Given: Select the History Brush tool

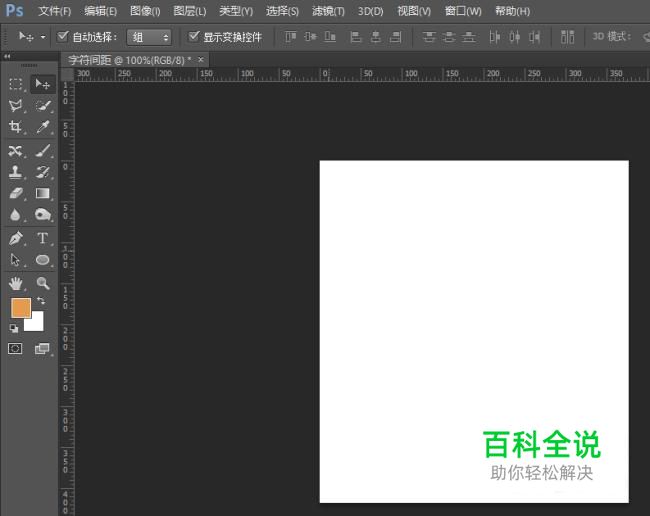Looking at the screenshot, I should [x=43, y=172].
